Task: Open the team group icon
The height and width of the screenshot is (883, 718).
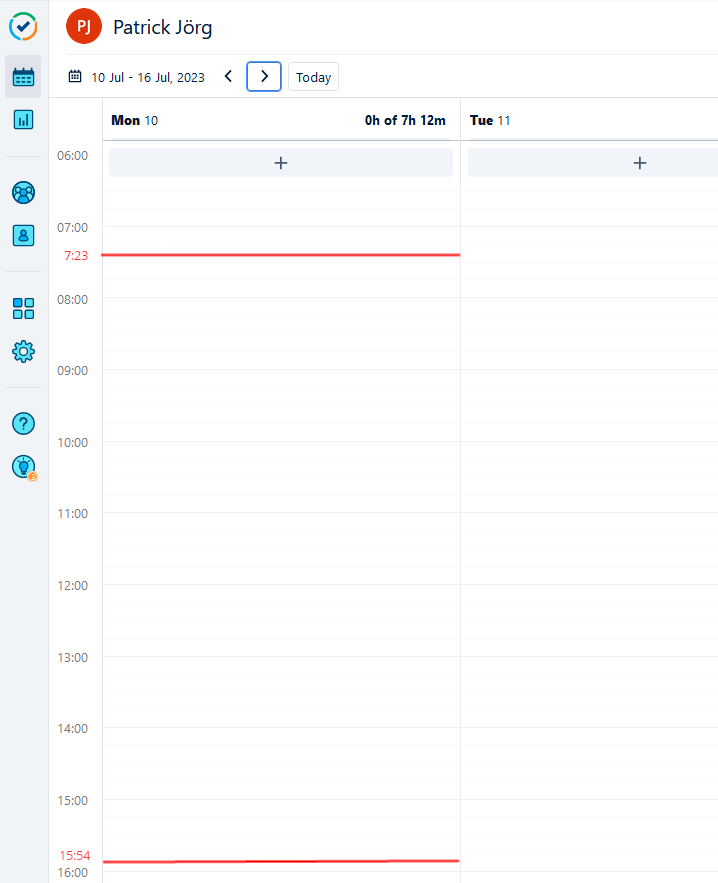Action: pos(23,192)
